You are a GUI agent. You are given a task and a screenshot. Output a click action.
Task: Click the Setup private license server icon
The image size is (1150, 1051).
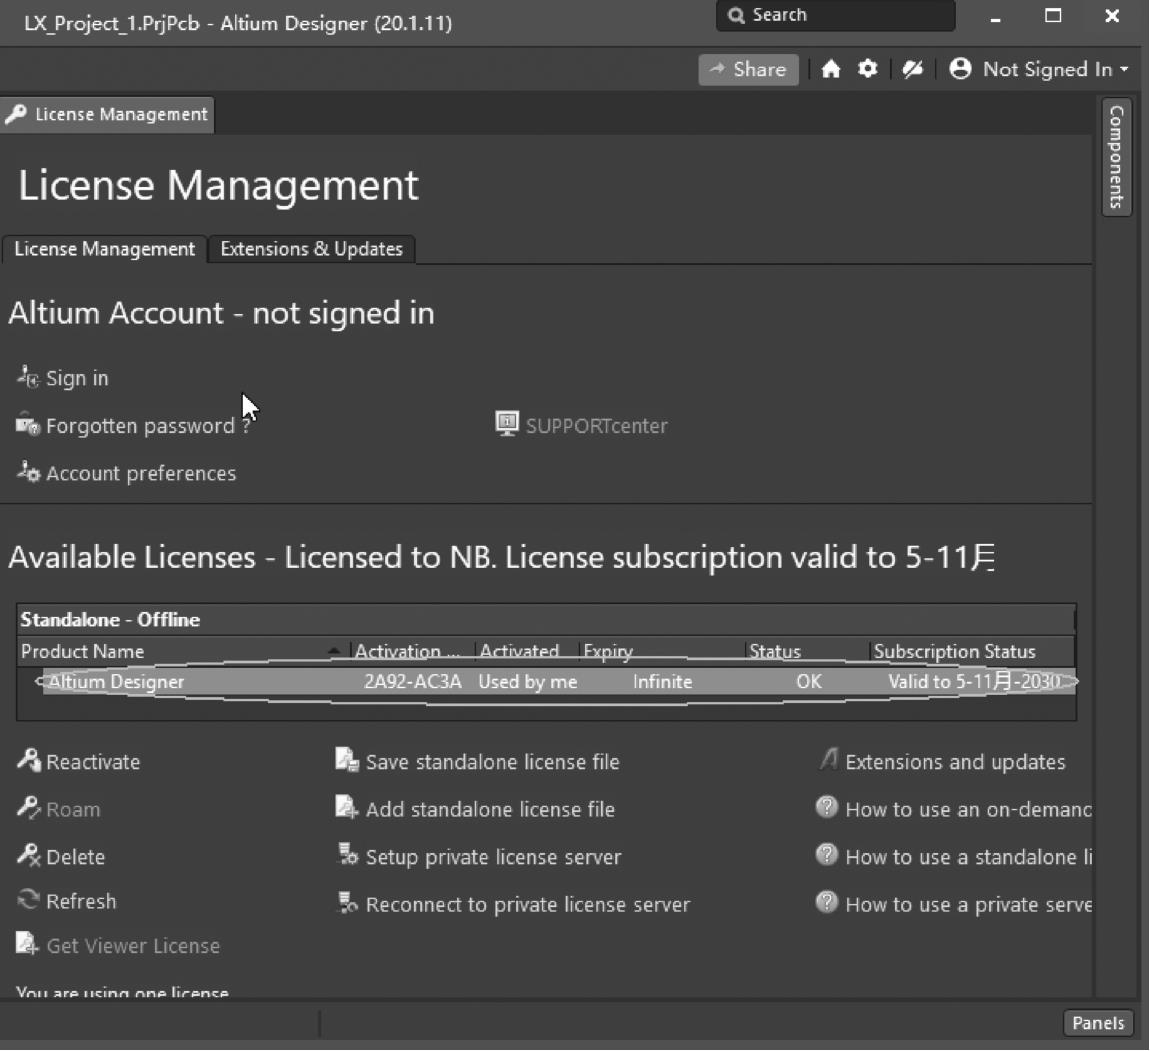(x=347, y=856)
